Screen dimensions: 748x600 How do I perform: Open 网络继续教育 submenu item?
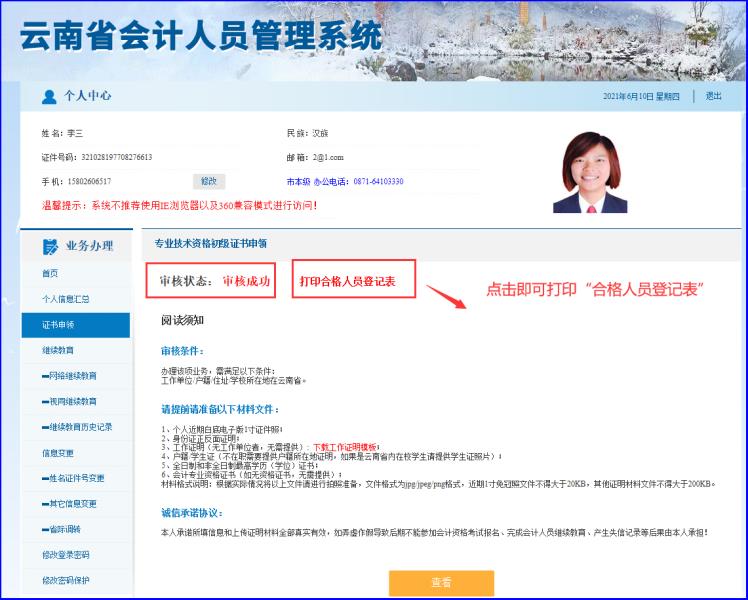click(69, 376)
